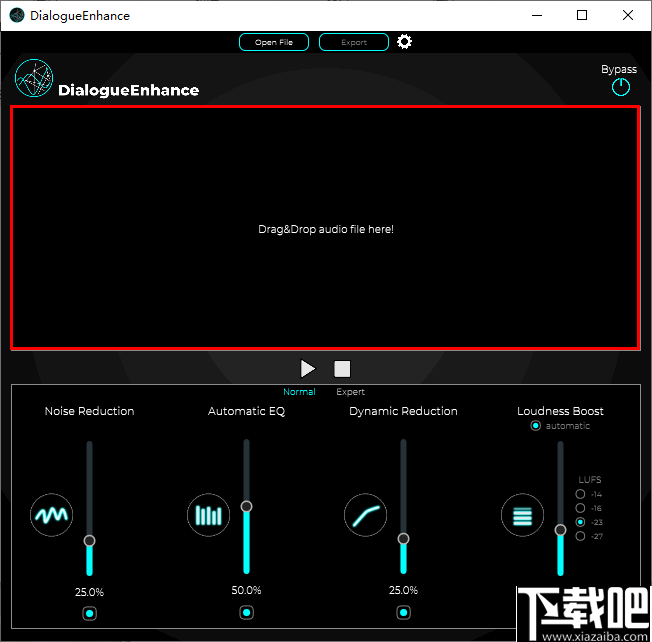Toggle the enable button under Noise Reduction
Image resolution: width=652 pixels, height=642 pixels.
click(89, 613)
